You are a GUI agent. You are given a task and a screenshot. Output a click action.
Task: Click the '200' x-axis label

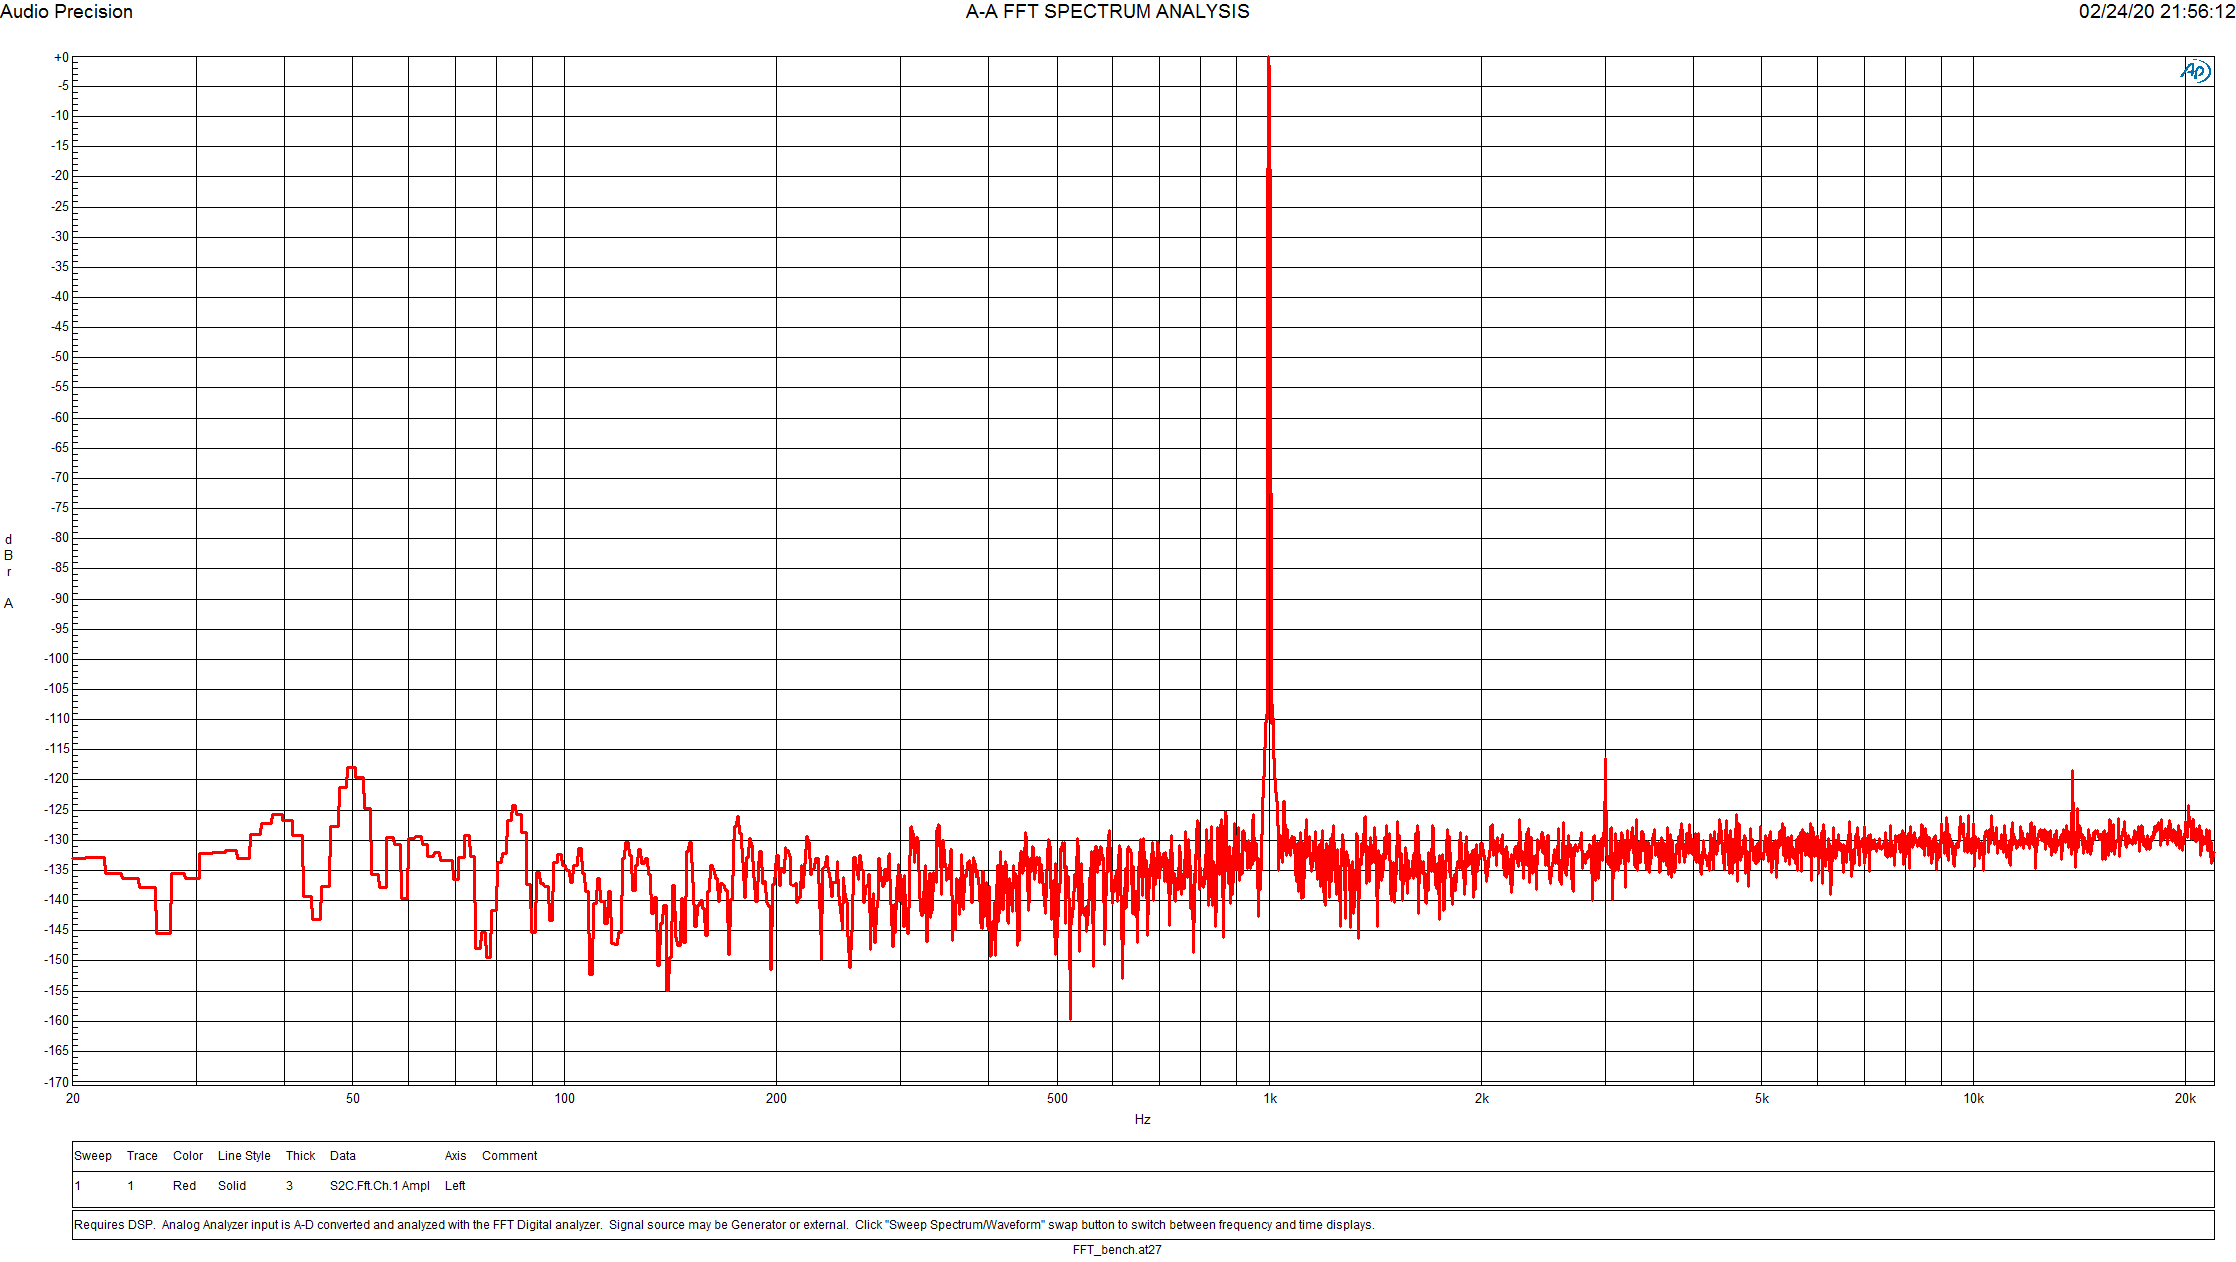776,1098
